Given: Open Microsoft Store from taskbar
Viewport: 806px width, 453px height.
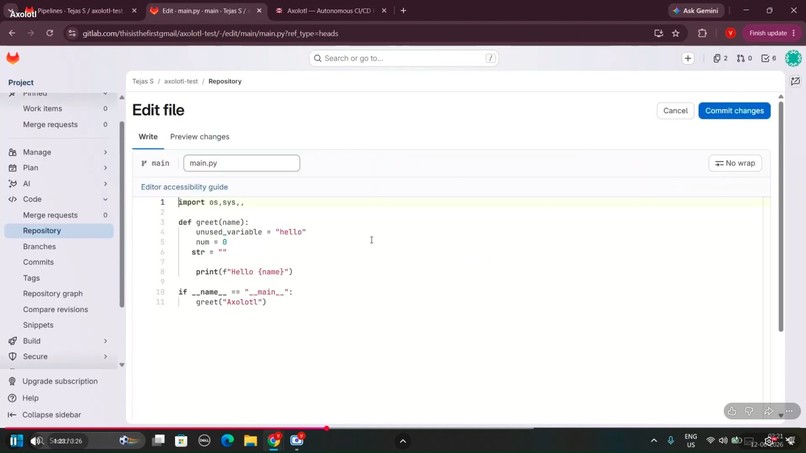Looking at the screenshot, I should [181, 441].
